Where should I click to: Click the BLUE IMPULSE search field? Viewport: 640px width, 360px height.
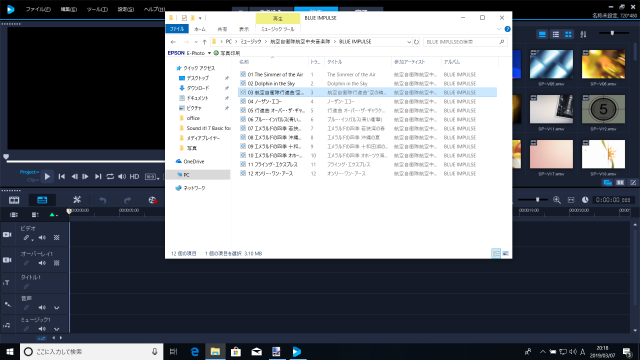click(x=465, y=42)
